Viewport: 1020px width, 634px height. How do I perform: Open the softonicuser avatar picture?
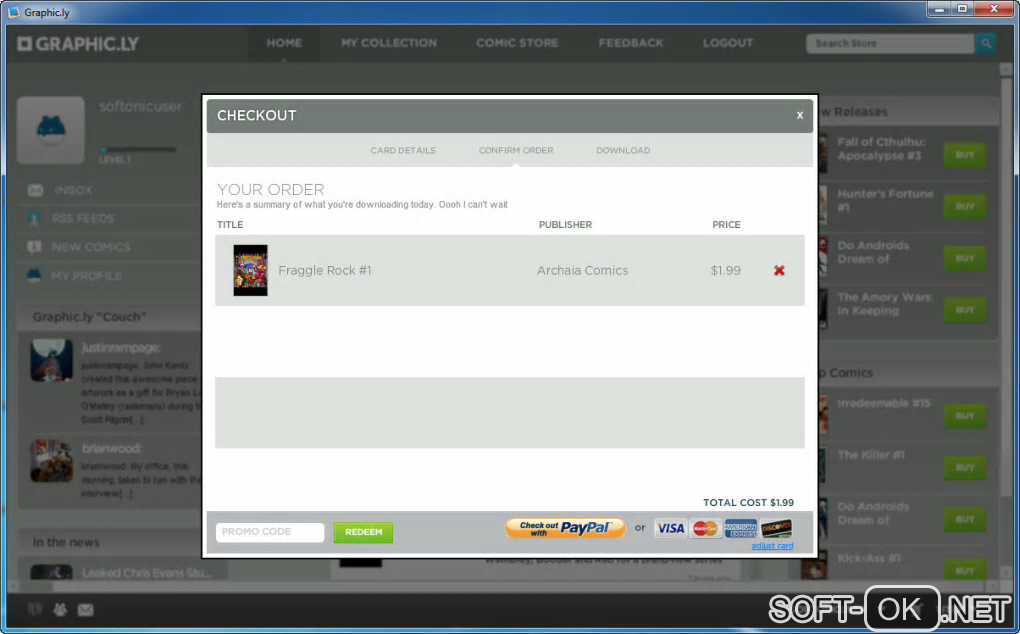[x=51, y=130]
